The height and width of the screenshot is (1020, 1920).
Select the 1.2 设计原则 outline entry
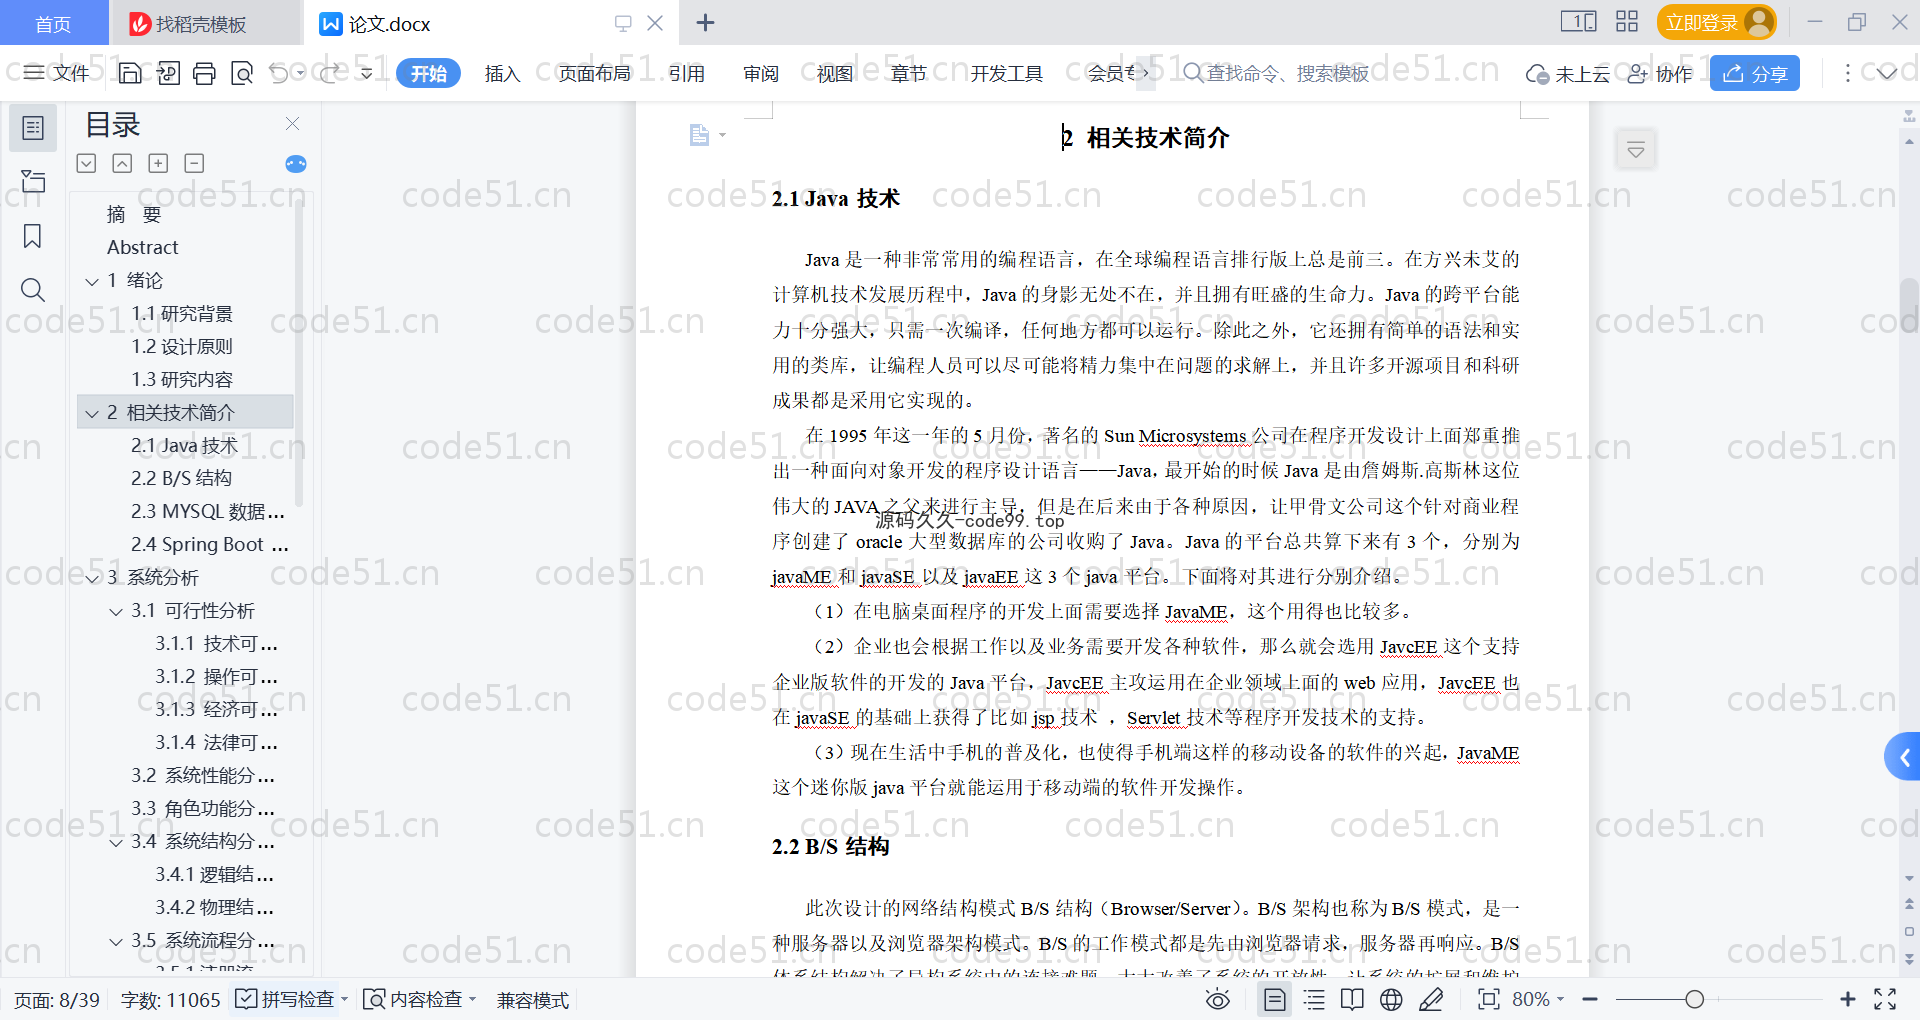(x=182, y=346)
